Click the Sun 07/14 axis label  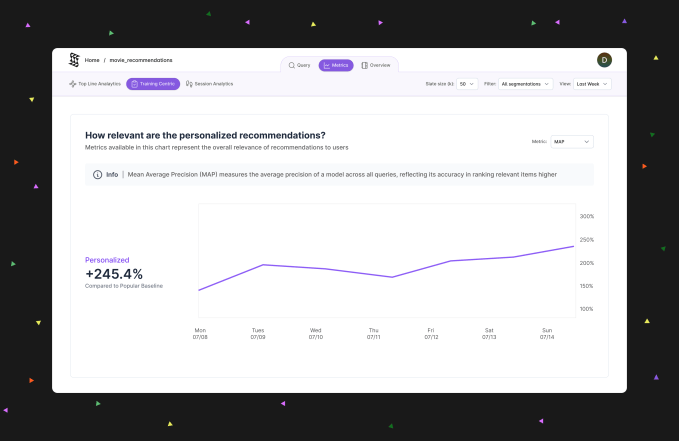(x=546, y=332)
